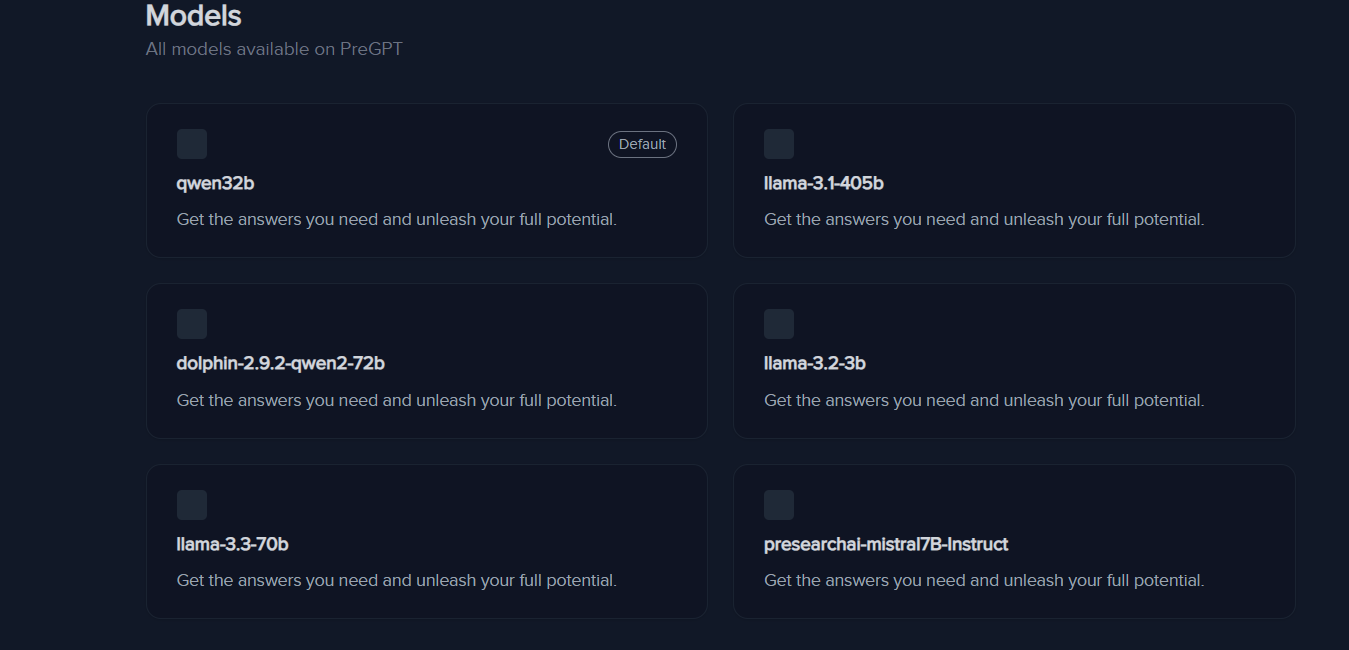Click the presearchai-mistral7B-Instruct model icon
Viewport: 1349px width, 650px height.
779,505
